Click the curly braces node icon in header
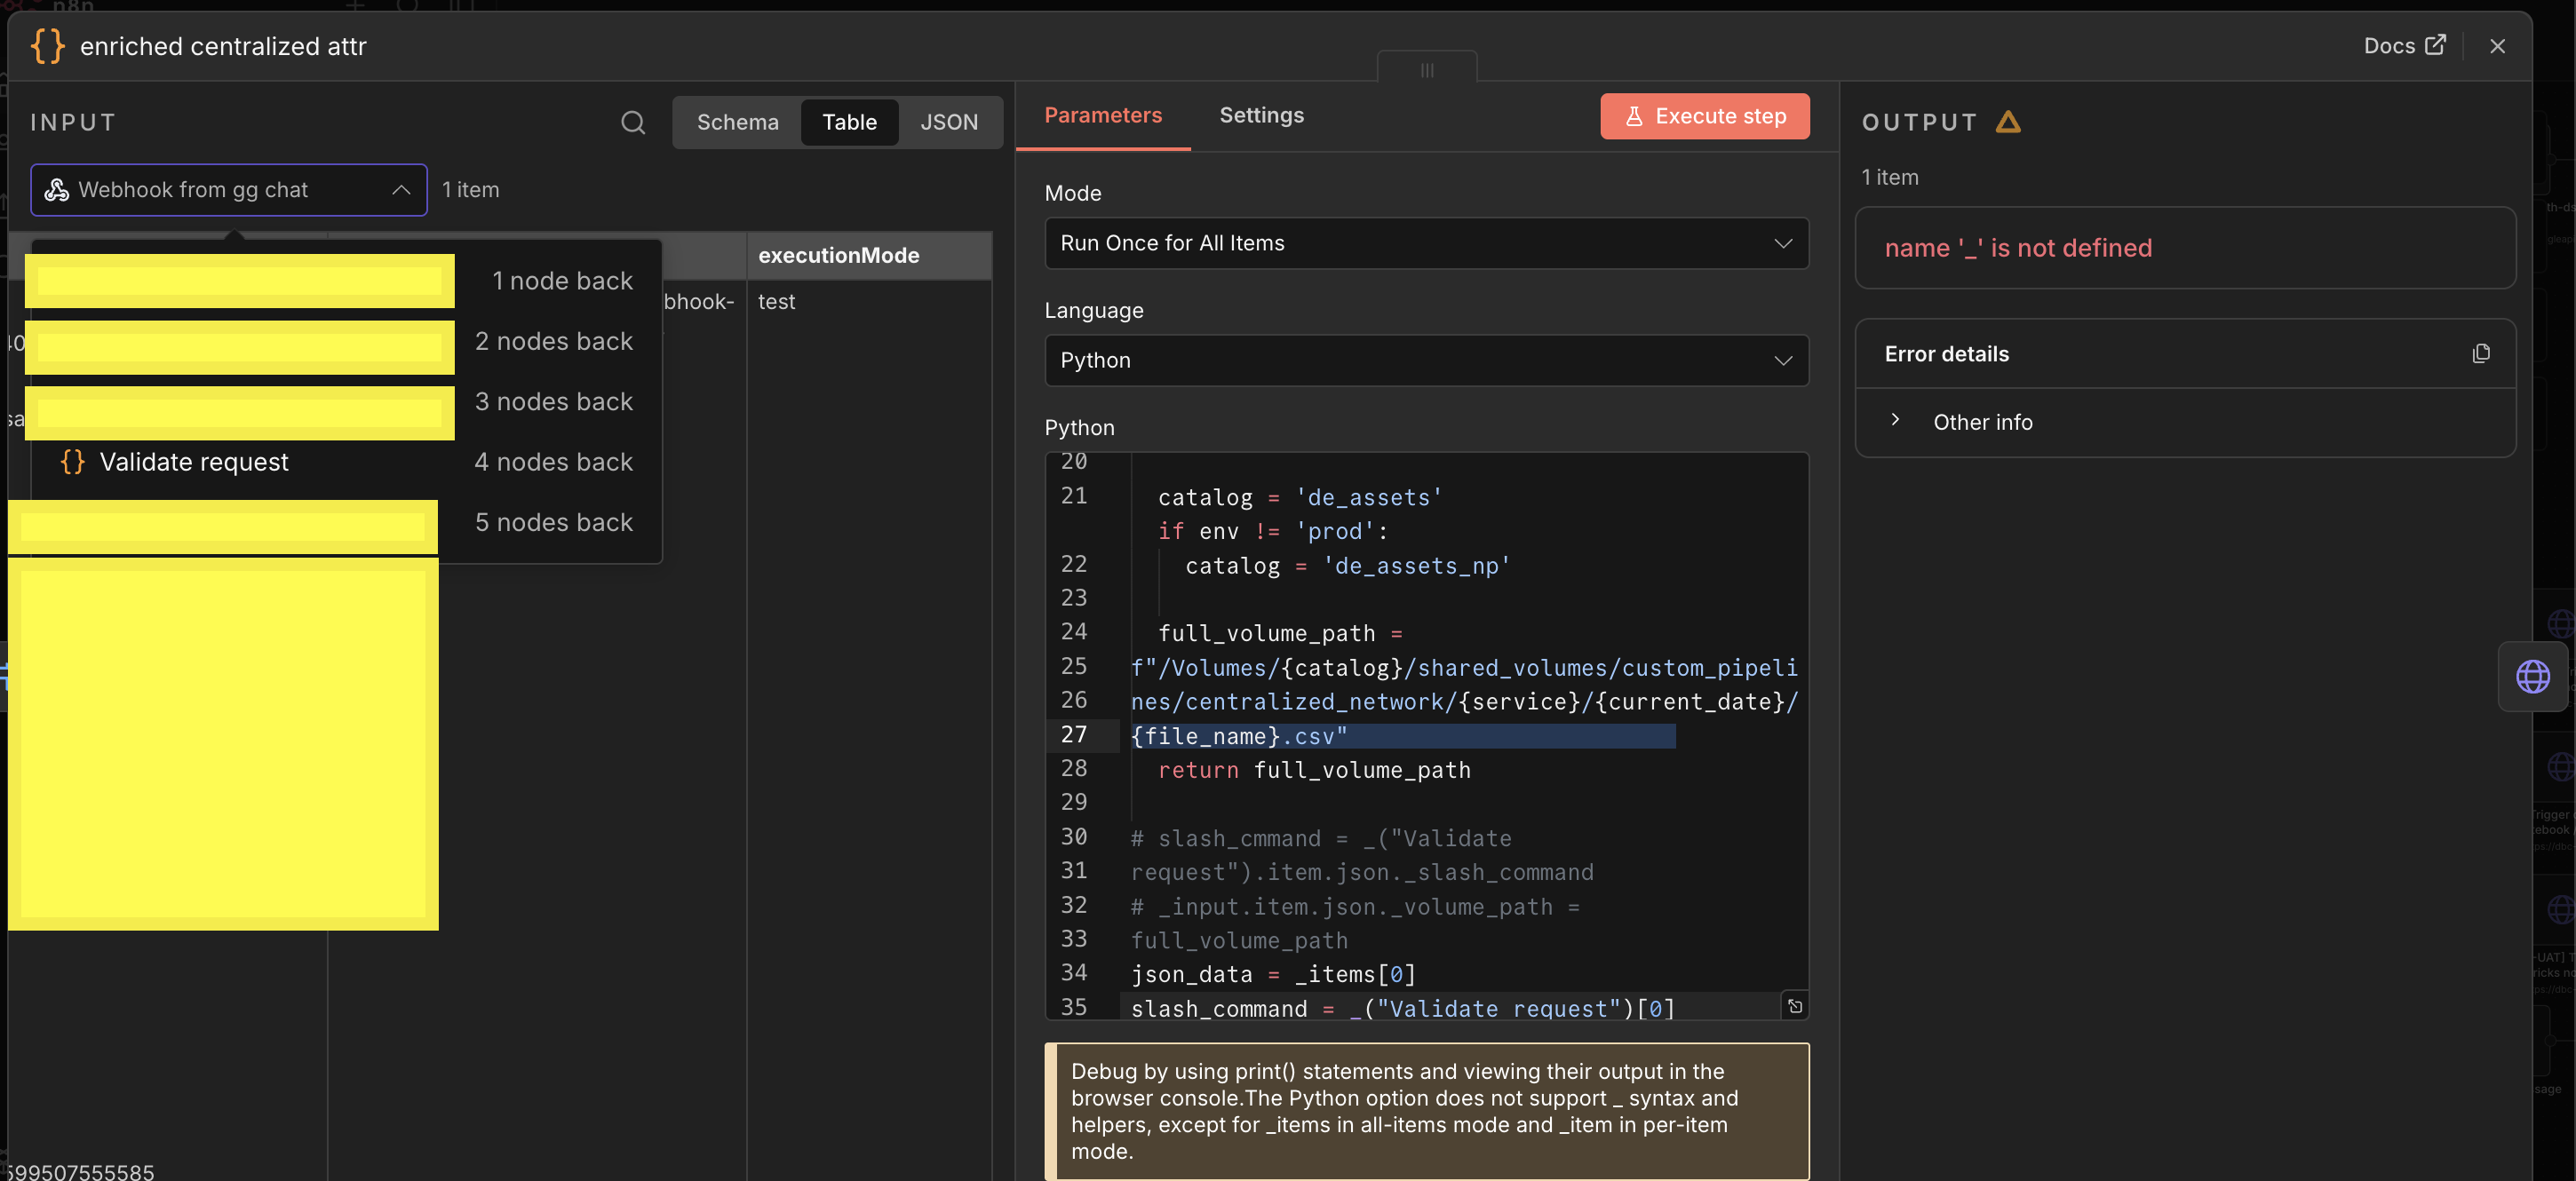This screenshot has width=2576, height=1181. [x=47, y=46]
